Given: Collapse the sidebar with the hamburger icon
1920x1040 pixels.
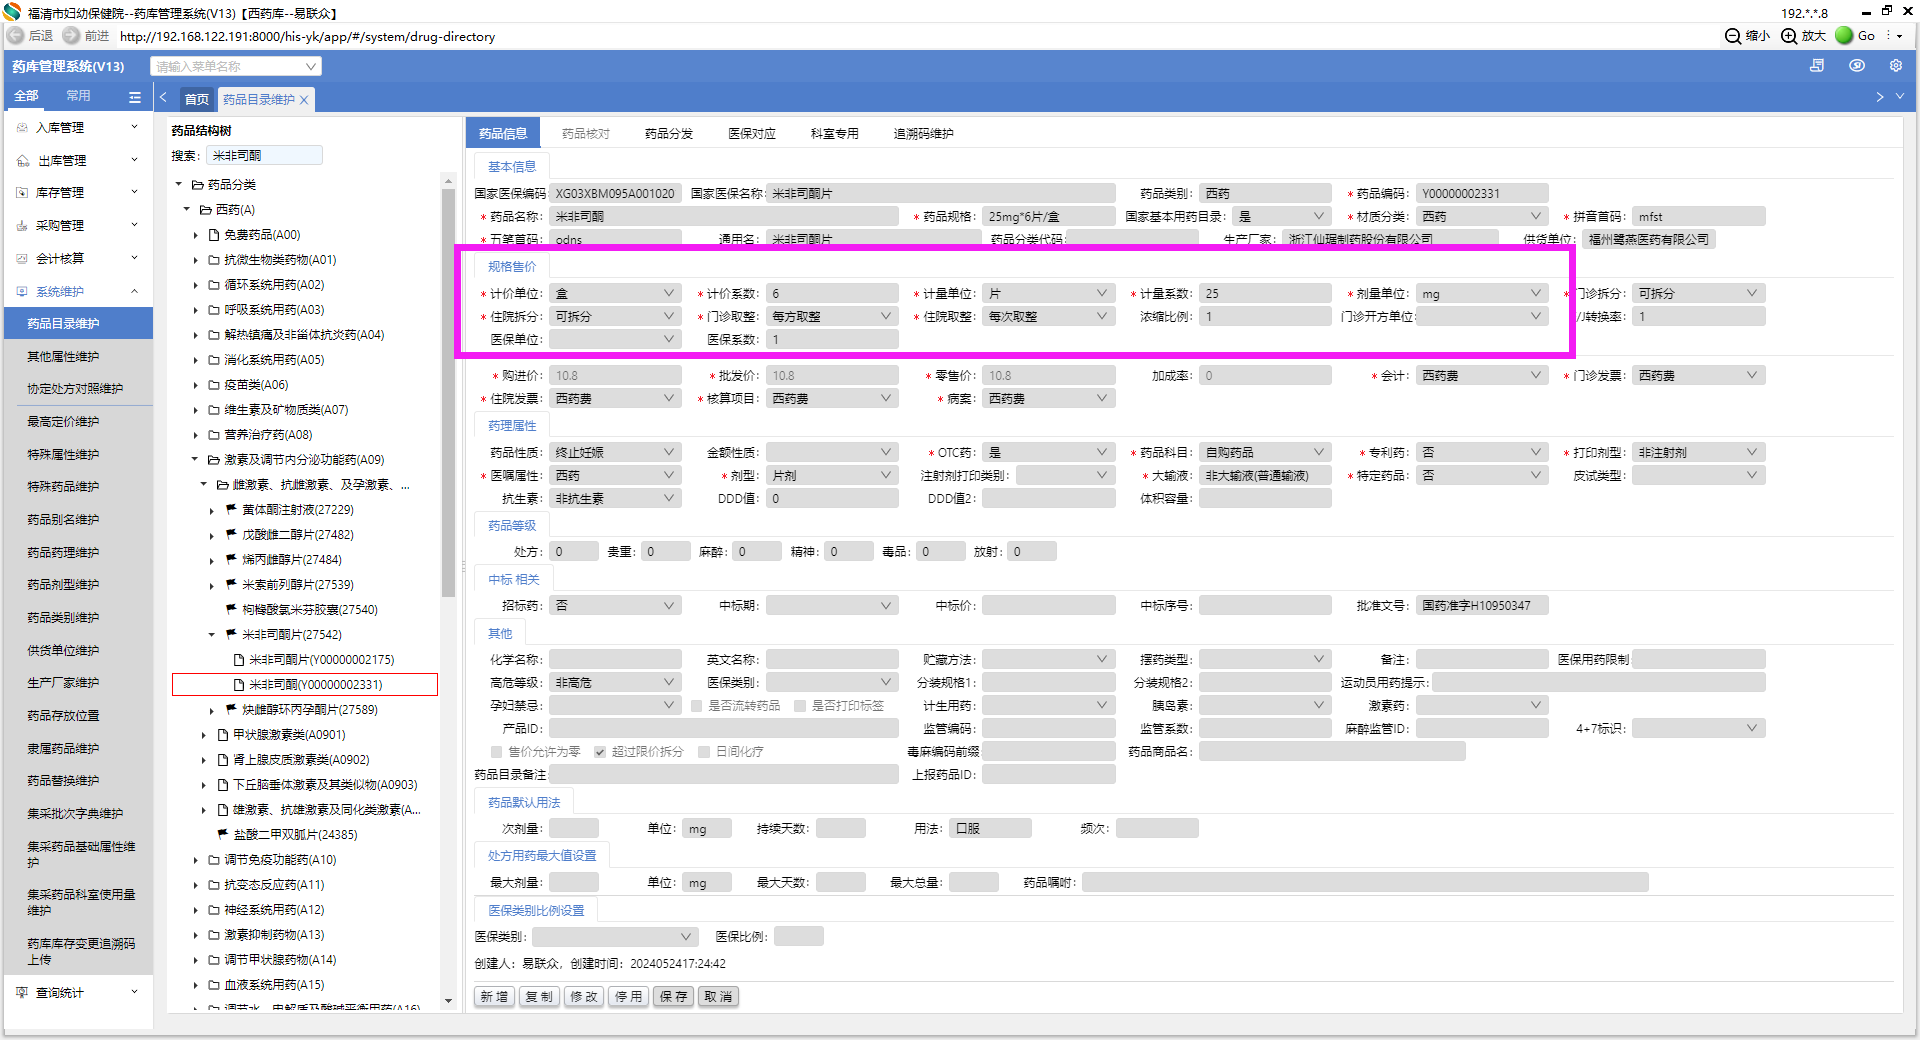Looking at the screenshot, I should (135, 97).
